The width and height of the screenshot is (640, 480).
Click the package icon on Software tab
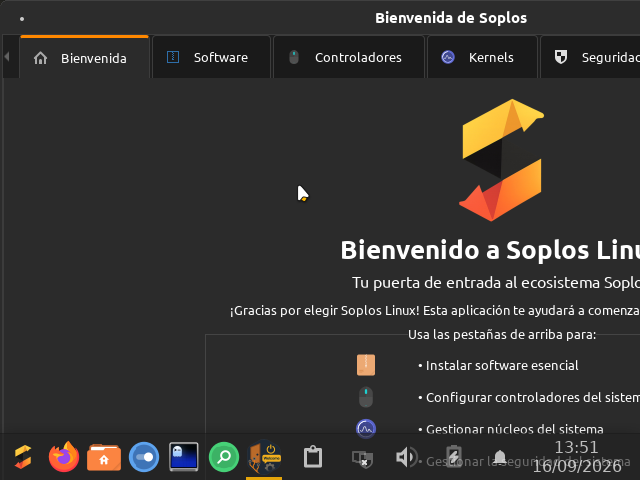pyautogui.click(x=173, y=57)
